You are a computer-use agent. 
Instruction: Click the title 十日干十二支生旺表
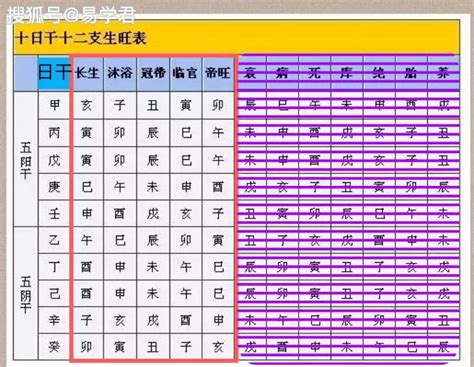point(81,38)
